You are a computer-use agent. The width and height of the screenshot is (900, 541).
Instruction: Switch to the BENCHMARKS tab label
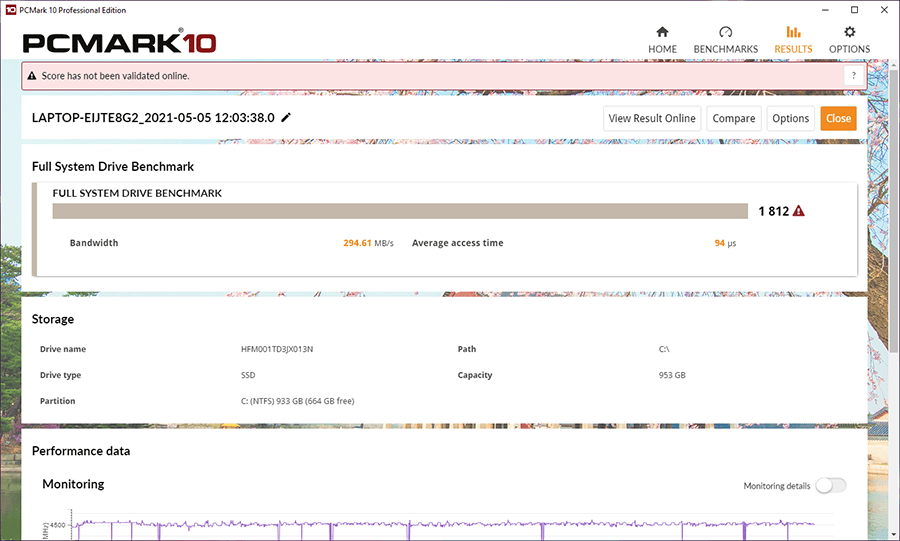(x=726, y=49)
